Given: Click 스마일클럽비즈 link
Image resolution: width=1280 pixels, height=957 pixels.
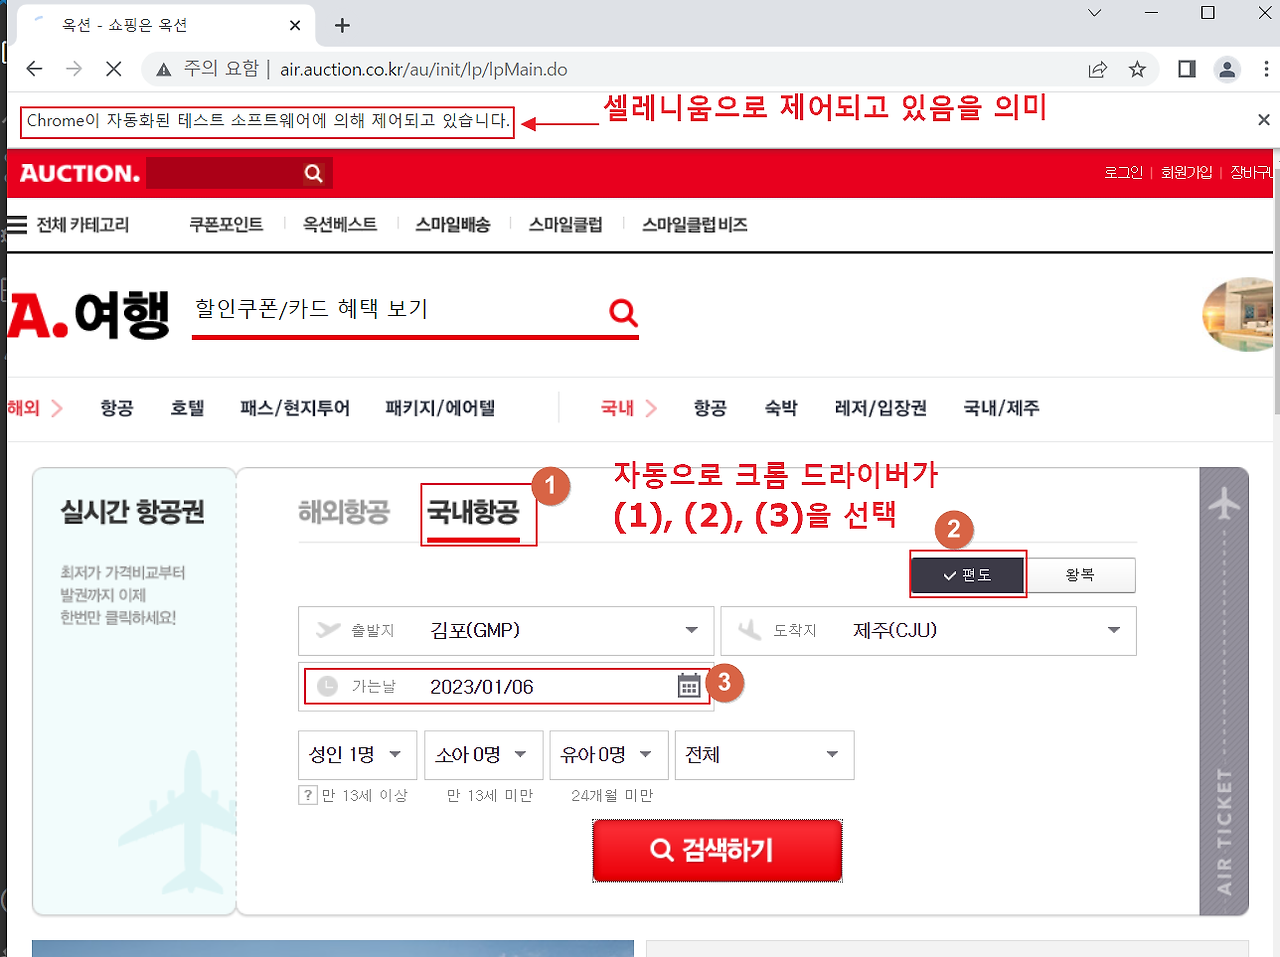Looking at the screenshot, I should [x=695, y=225].
